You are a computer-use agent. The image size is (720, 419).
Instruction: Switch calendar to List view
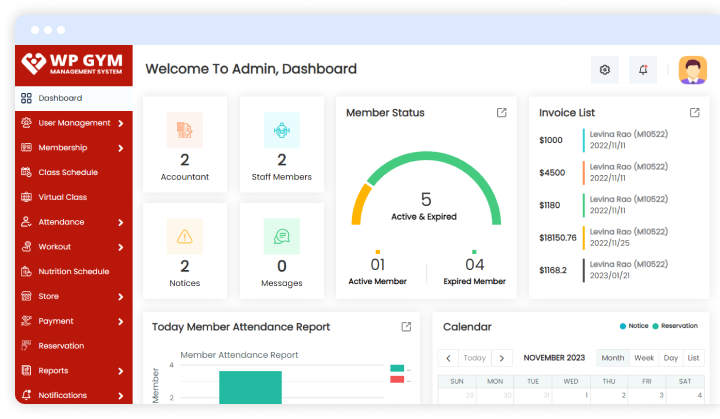[x=693, y=358]
